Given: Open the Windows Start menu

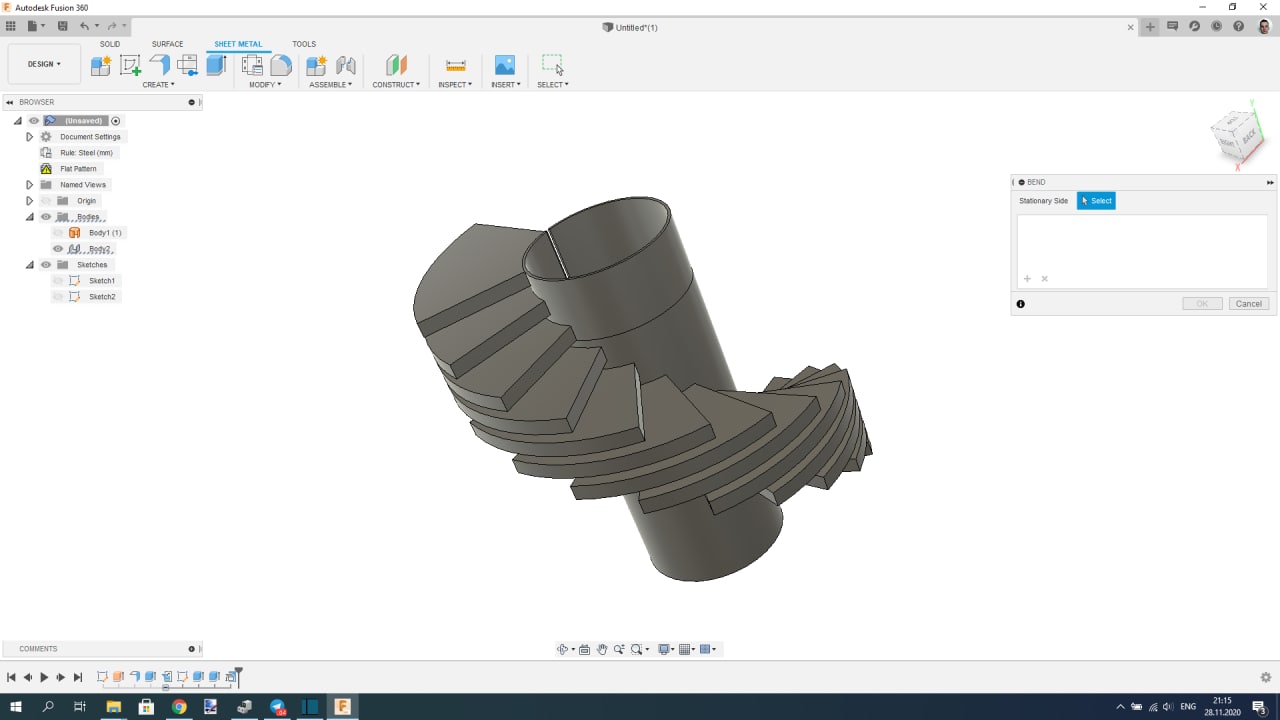Looking at the screenshot, I should (16, 706).
